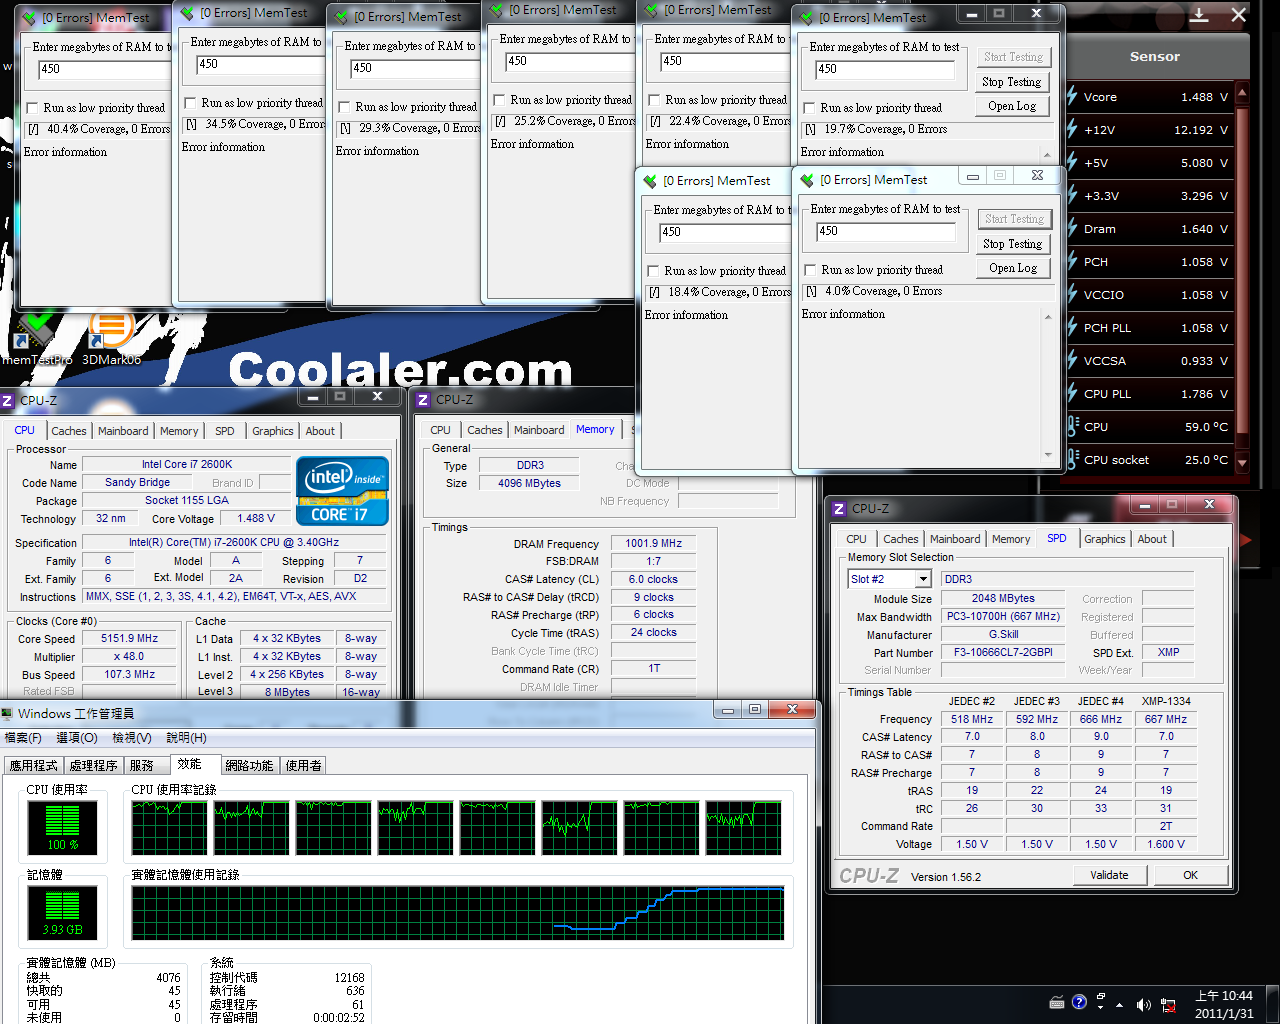The height and width of the screenshot is (1024, 1280).
Task: Open the Slot #2 memory slot dropdown
Action: [924, 579]
